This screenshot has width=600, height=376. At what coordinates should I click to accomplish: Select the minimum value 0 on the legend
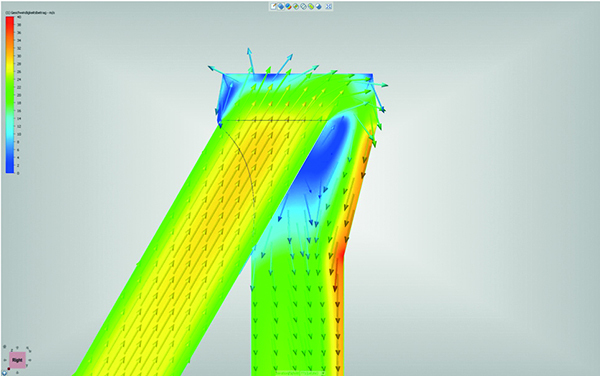[18, 173]
